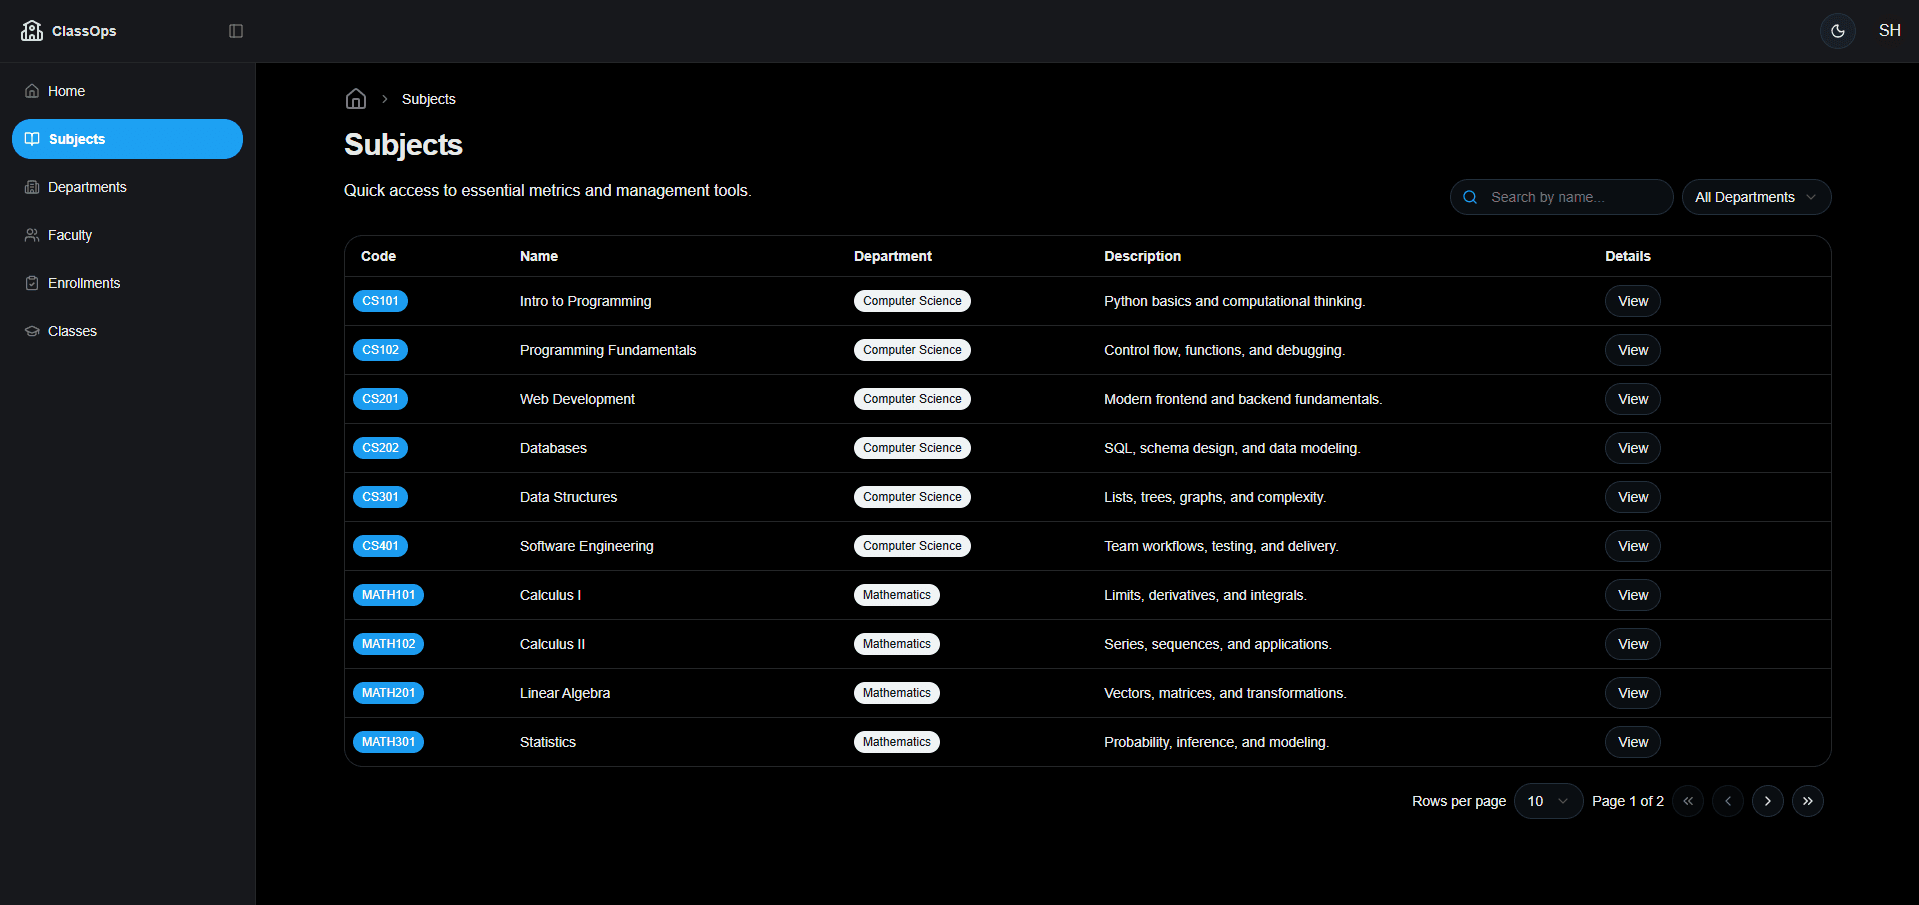View details for Programming Fundamentals
This screenshot has width=1919, height=905.
pyautogui.click(x=1633, y=350)
